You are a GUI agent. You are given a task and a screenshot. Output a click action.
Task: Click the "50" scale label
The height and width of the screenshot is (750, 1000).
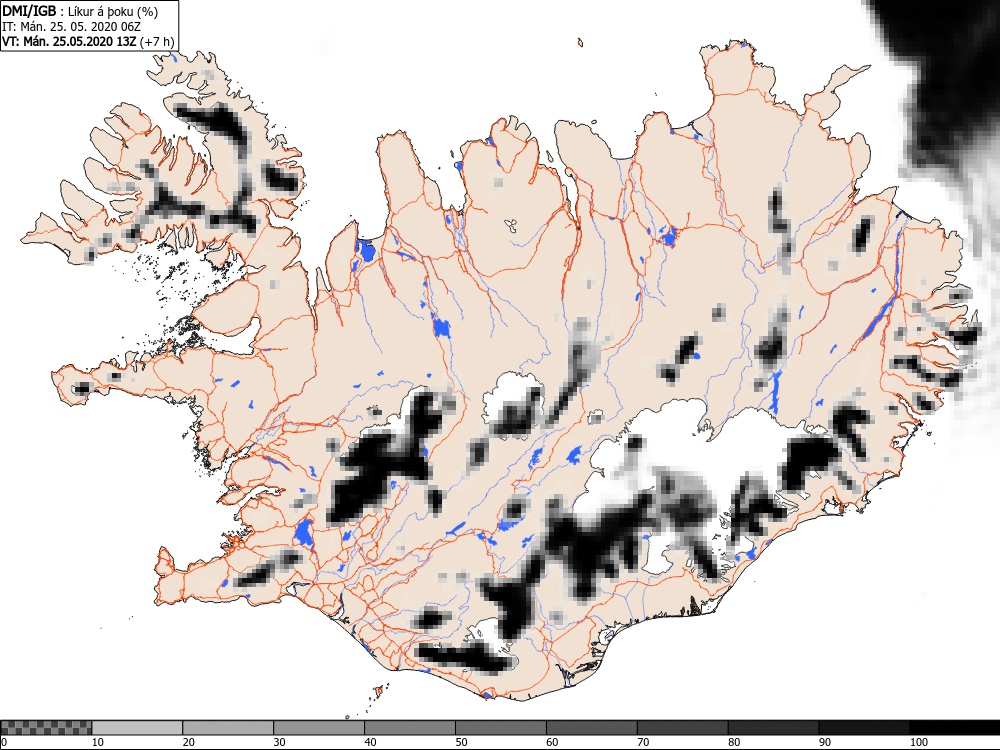[x=461, y=742]
